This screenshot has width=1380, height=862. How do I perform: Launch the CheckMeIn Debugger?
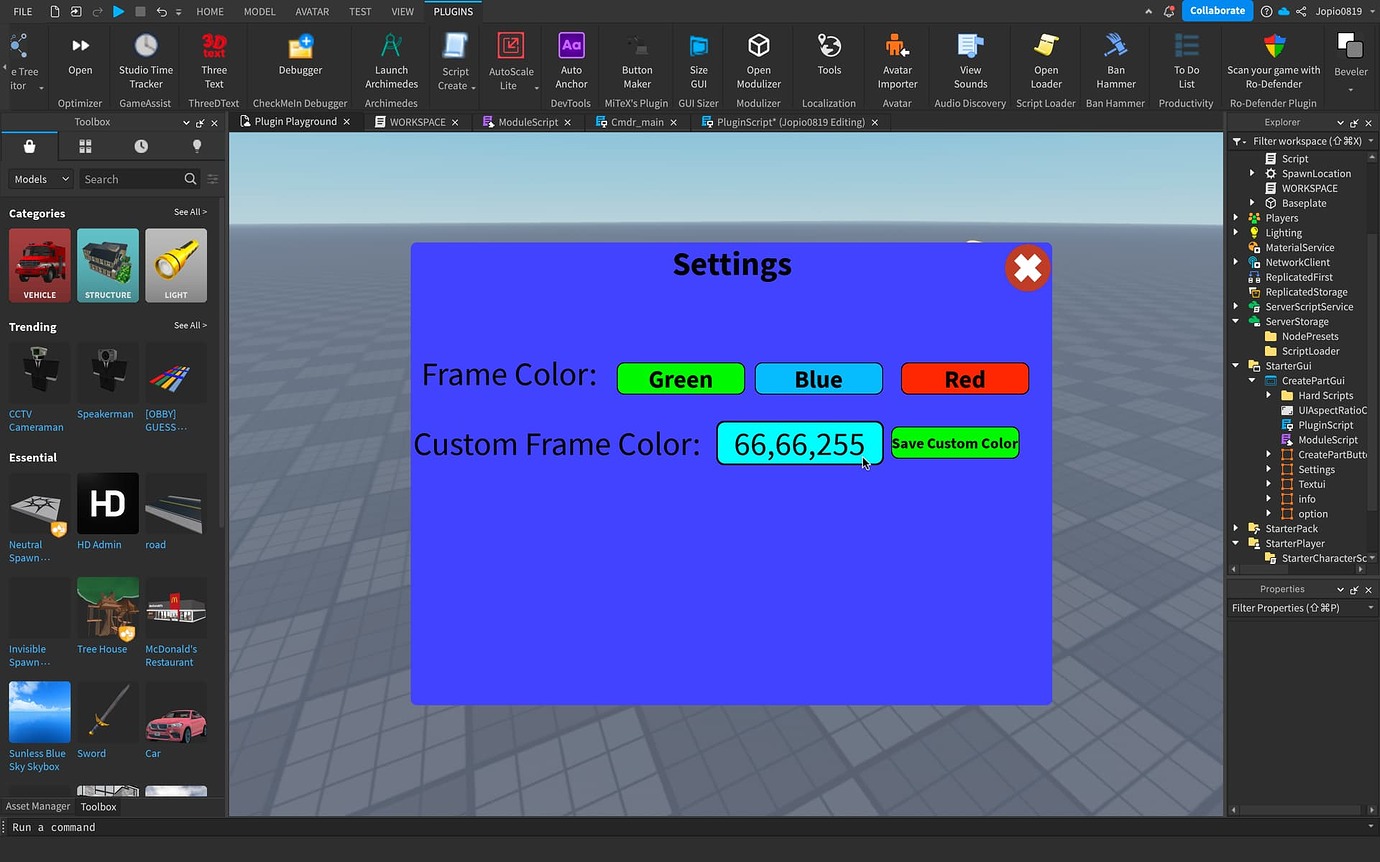pyautogui.click(x=300, y=60)
